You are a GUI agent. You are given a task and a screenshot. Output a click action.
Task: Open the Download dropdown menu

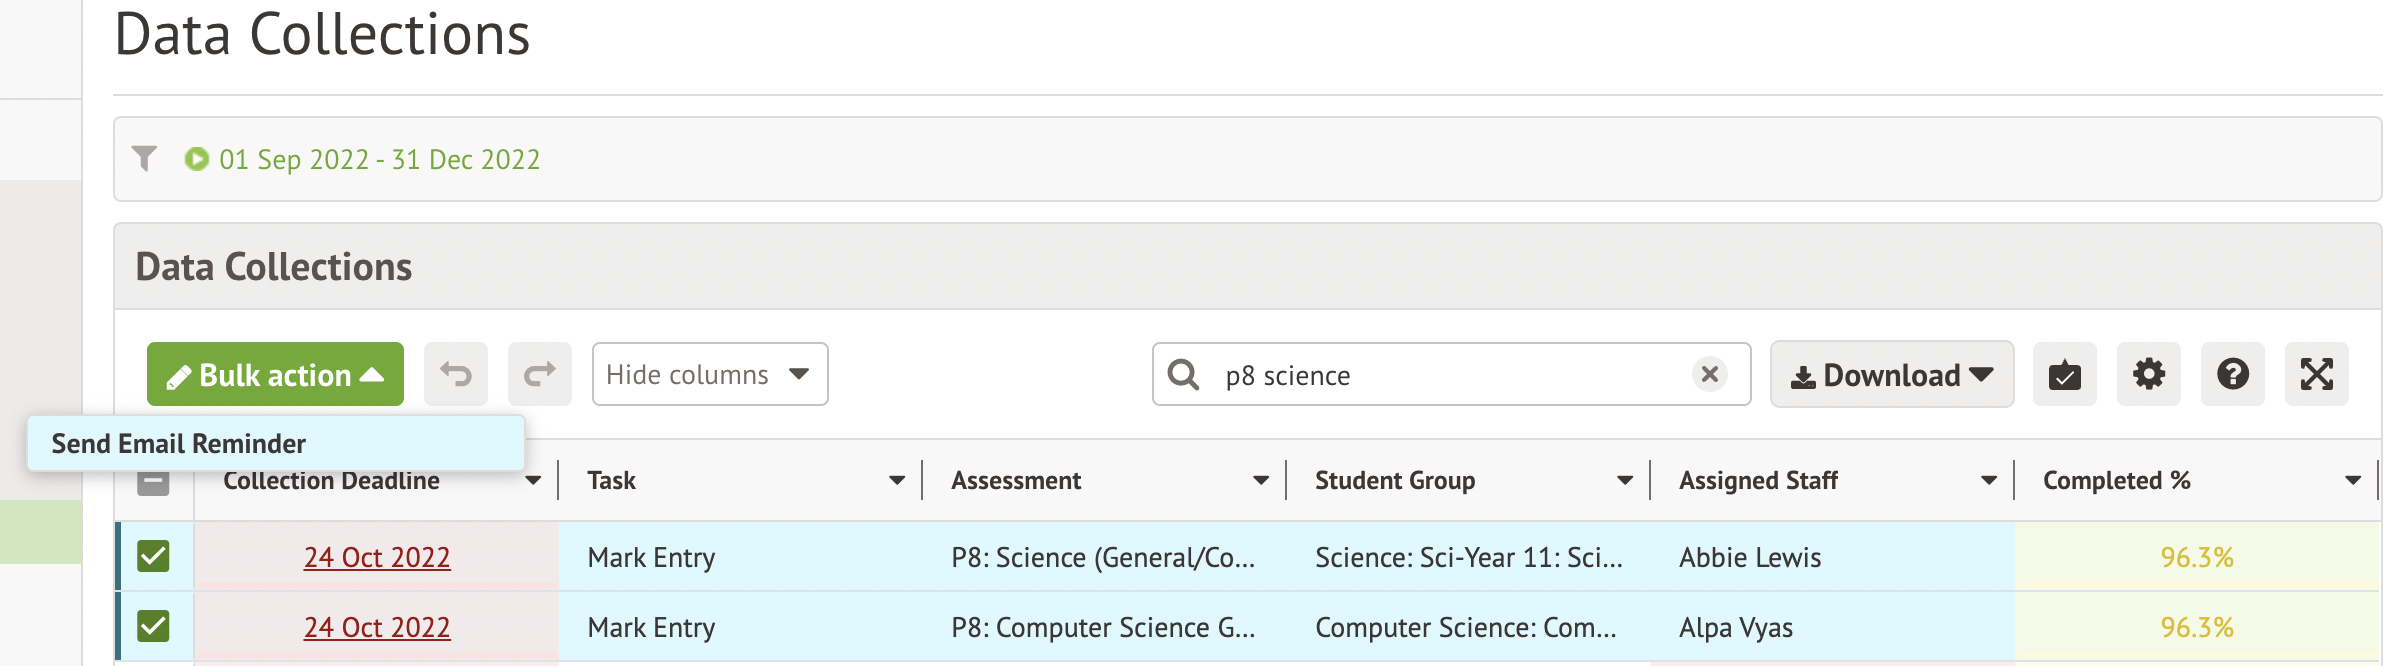pyautogui.click(x=1891, y=375)
